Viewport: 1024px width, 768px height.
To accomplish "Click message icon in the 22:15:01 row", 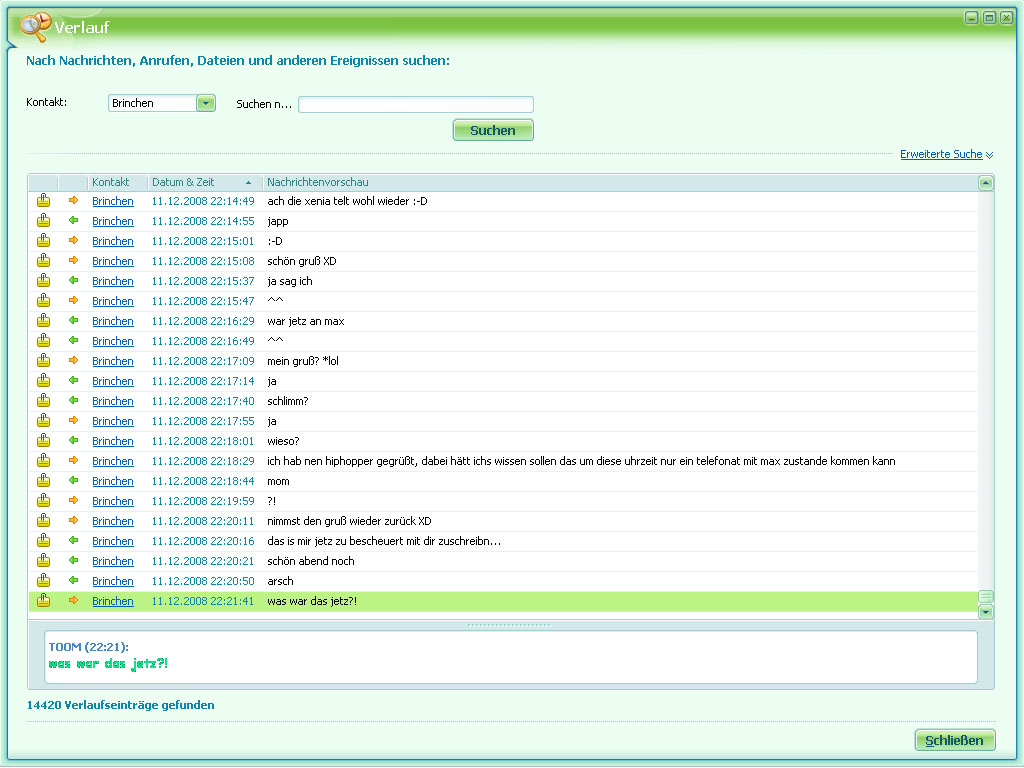I will tap(44, 240).
